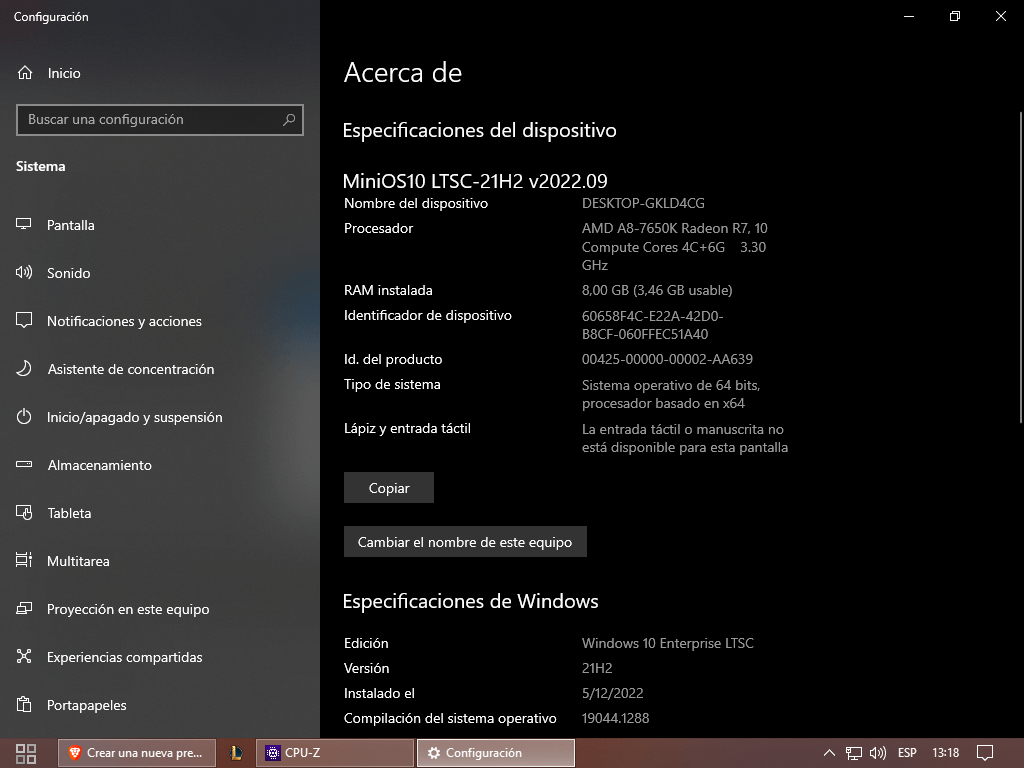Open Experiencias compartidas page
This screenshot has height=768, width=1024.
coord(160,657)
